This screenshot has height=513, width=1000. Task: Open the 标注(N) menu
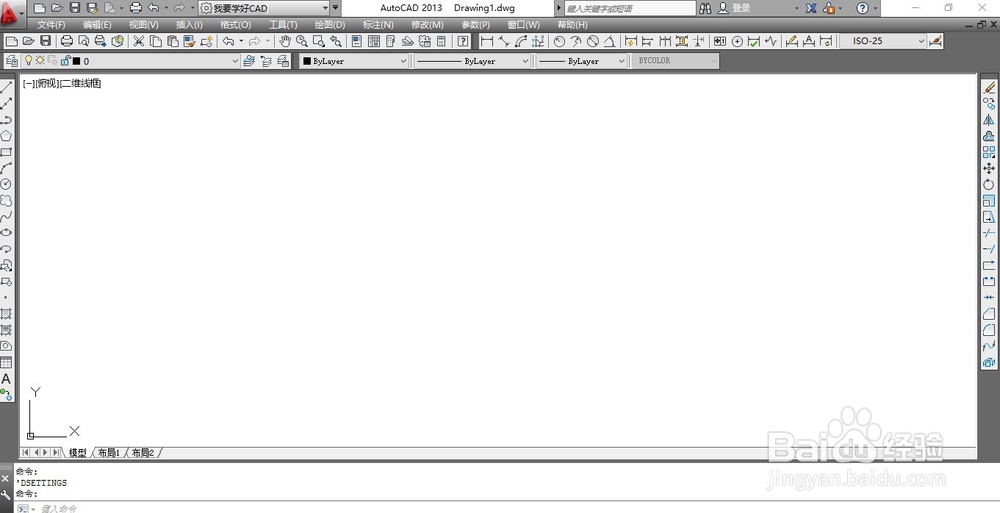tap(378, 25)
